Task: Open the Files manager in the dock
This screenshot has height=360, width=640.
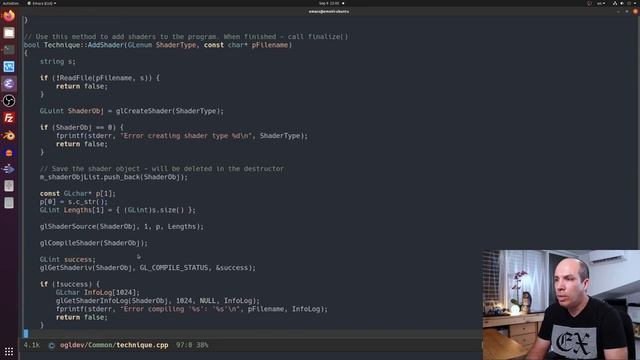Action: click(9, 33)
